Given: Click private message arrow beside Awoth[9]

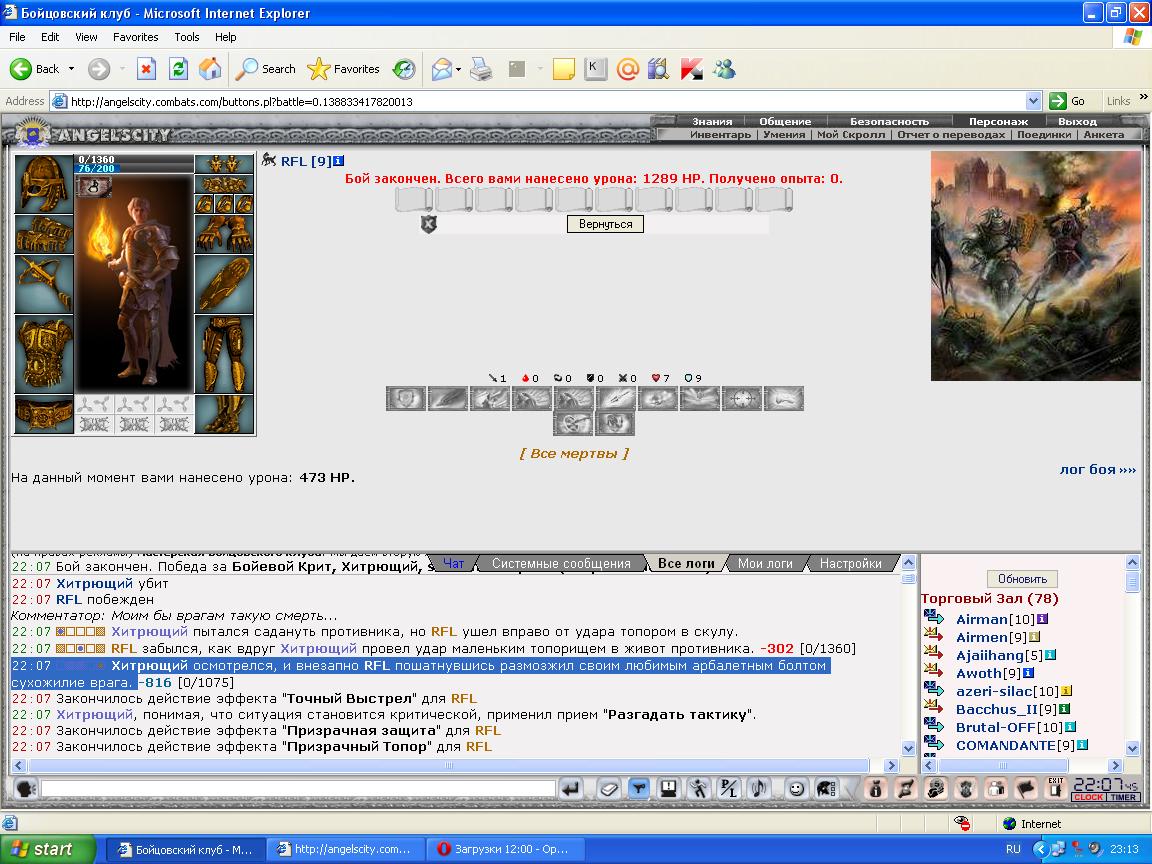Looking at the screenshot, I should click(x=933, y=671).
